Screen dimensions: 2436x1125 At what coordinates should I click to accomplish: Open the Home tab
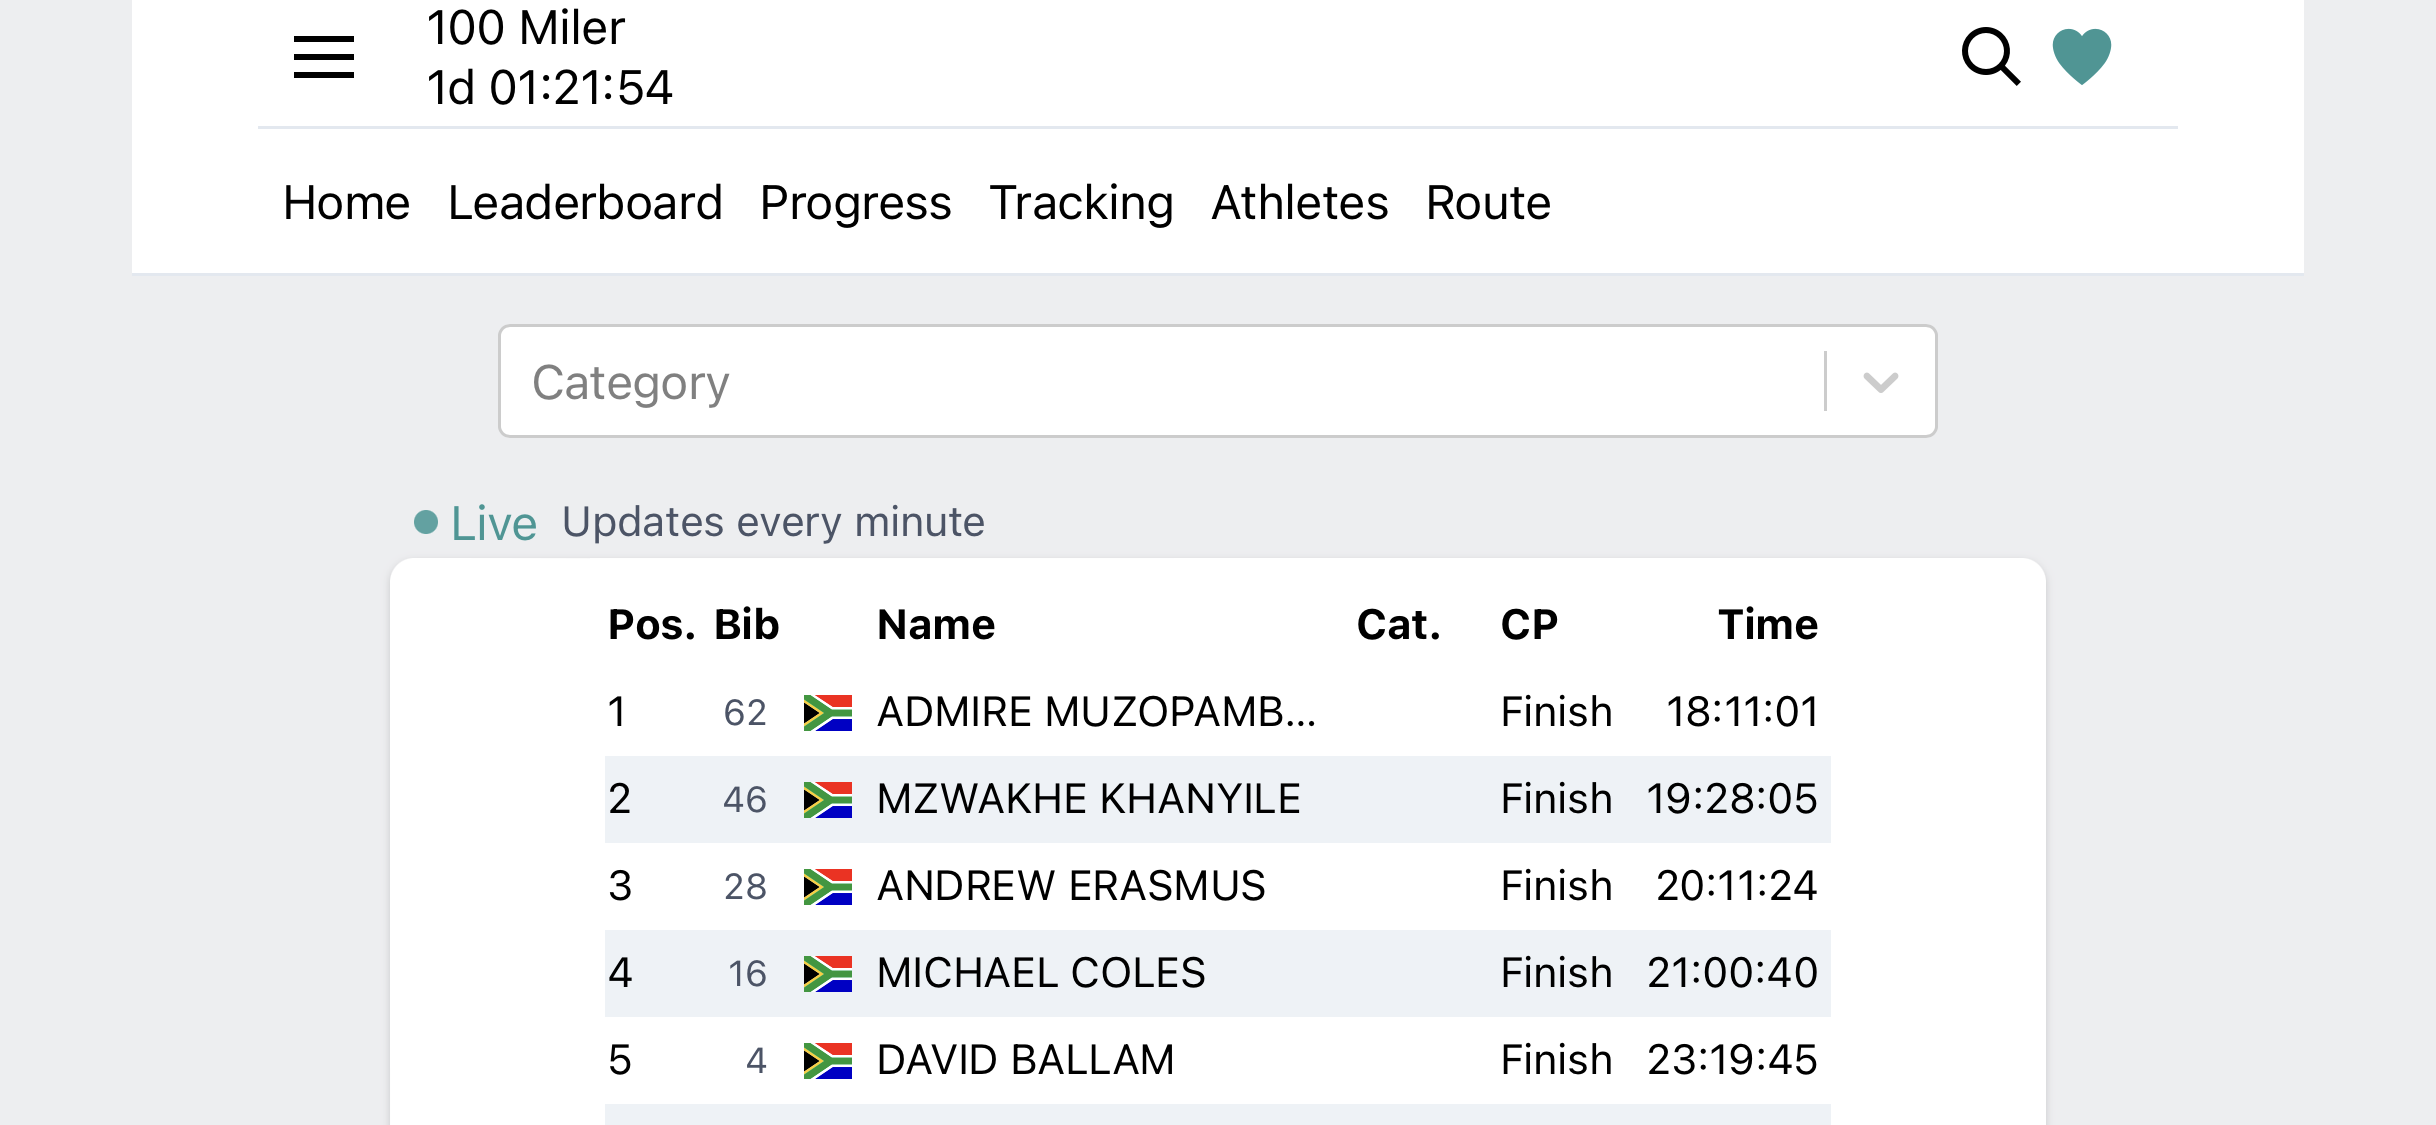click(x=346, y=203)
